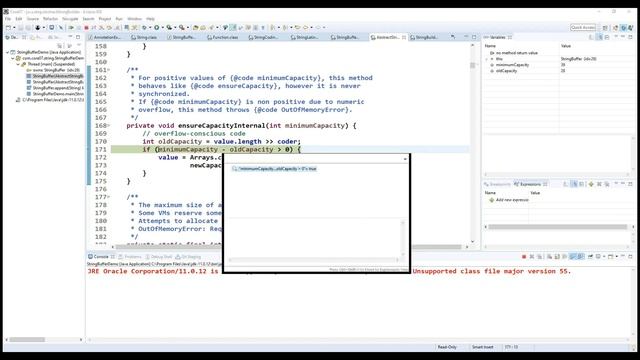Click Remove All Expressions icon in Expressions toolbar
This screenshot has height=360, width=640.
click(607, 184)
